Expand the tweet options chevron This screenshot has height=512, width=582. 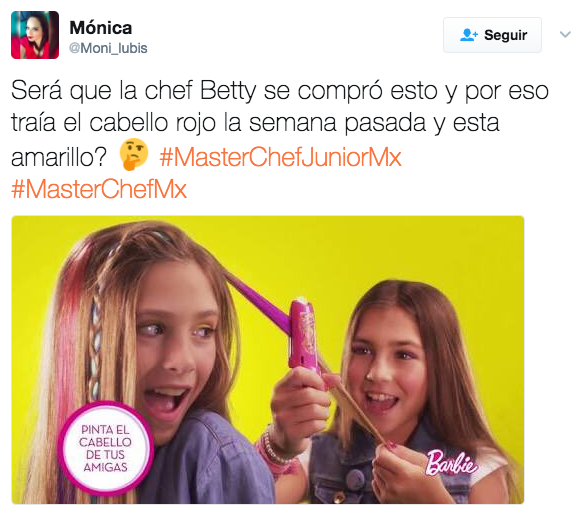tap(565, 35)
